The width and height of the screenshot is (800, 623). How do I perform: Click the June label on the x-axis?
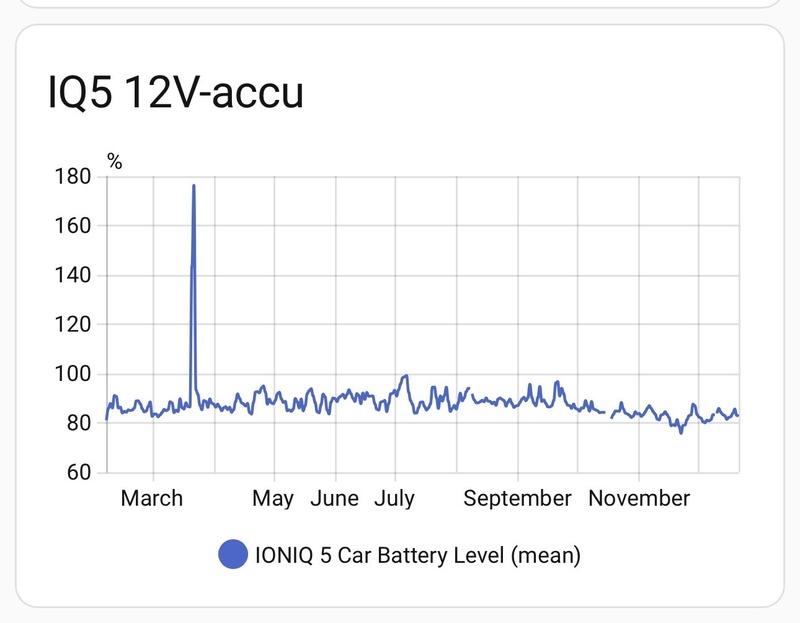[334, 498]
